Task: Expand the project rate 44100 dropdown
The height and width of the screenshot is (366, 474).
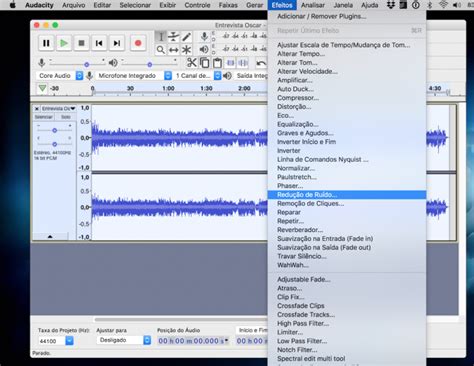Action: [x=69, y=341]
